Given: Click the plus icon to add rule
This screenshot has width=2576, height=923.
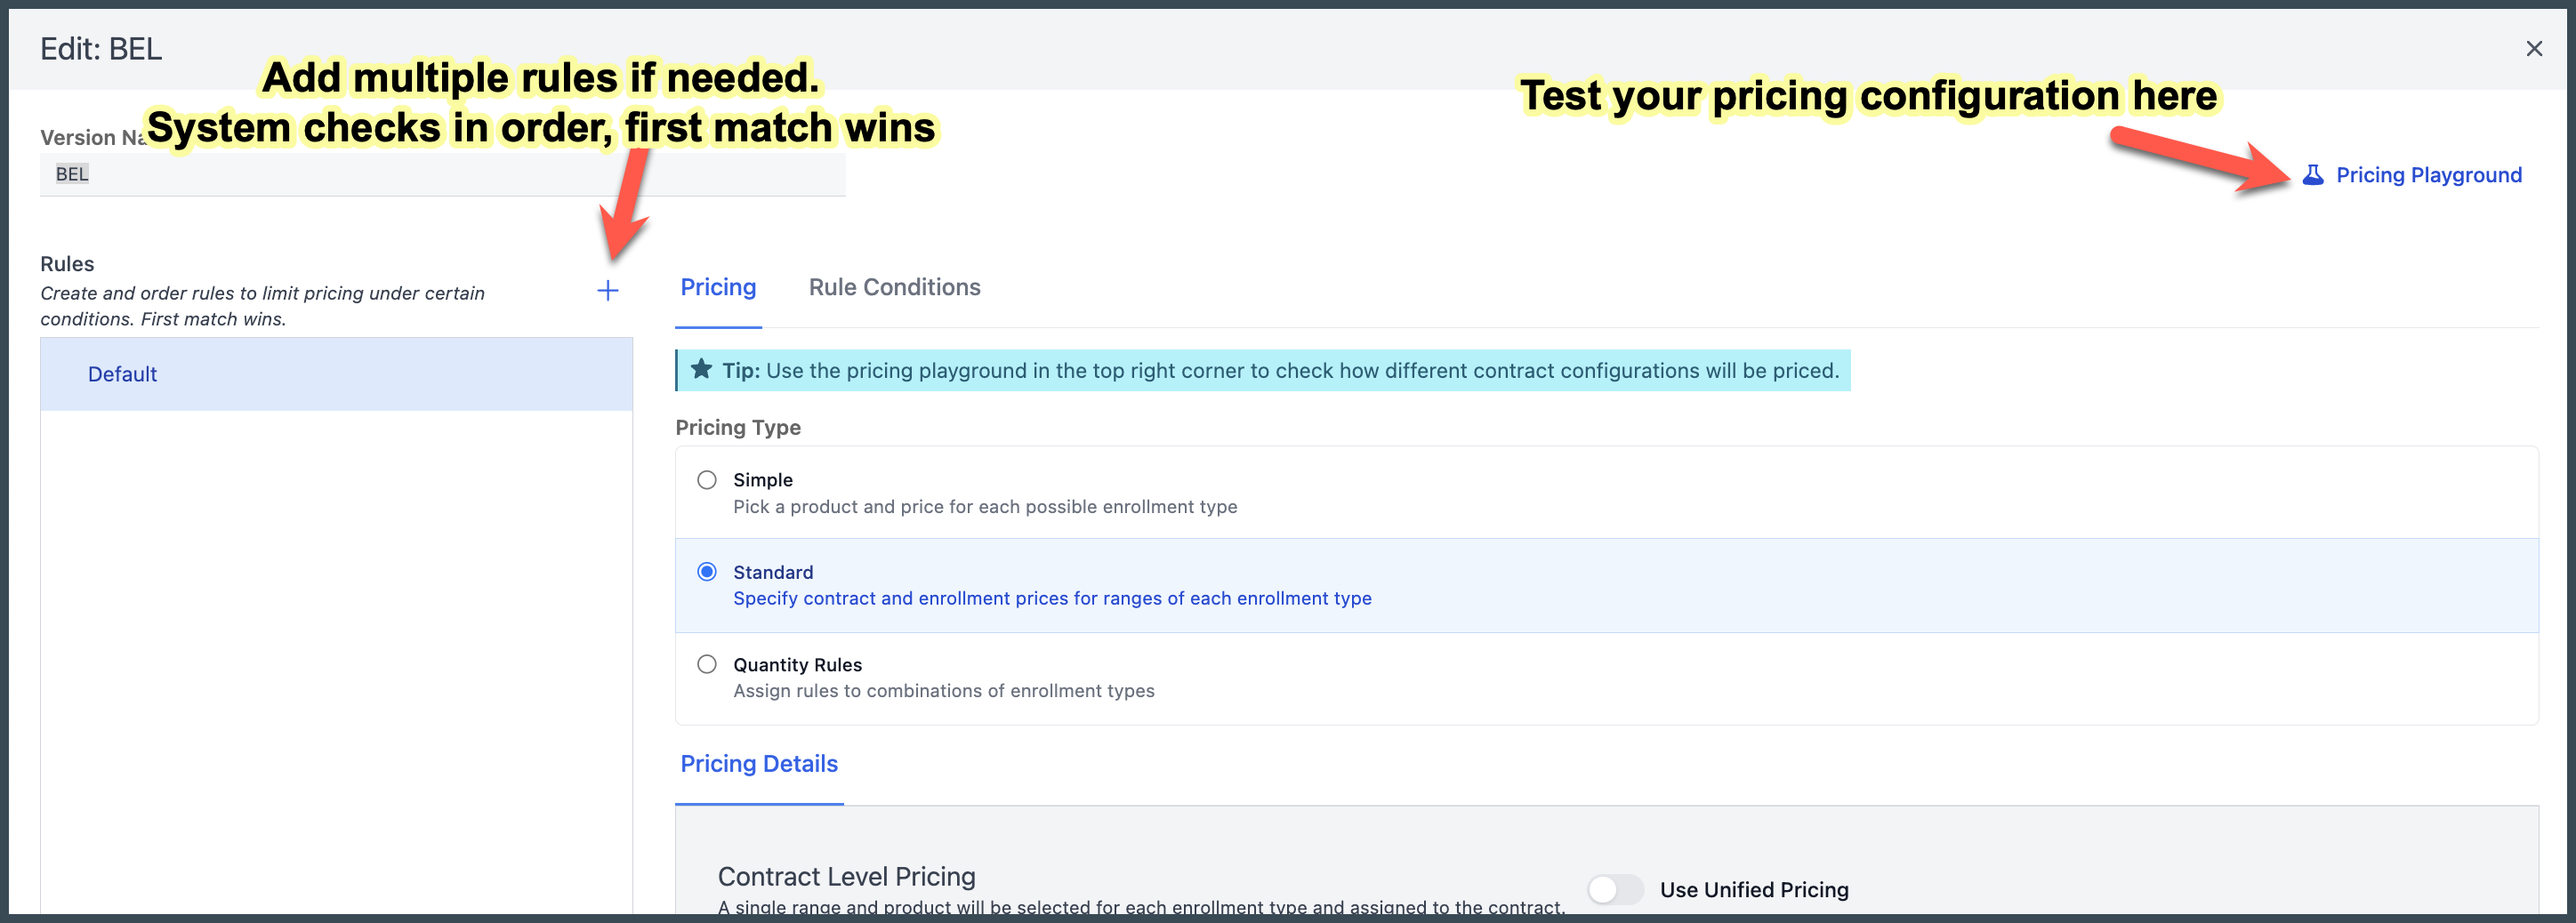Looking at the screenshot, I should [607, 291].
